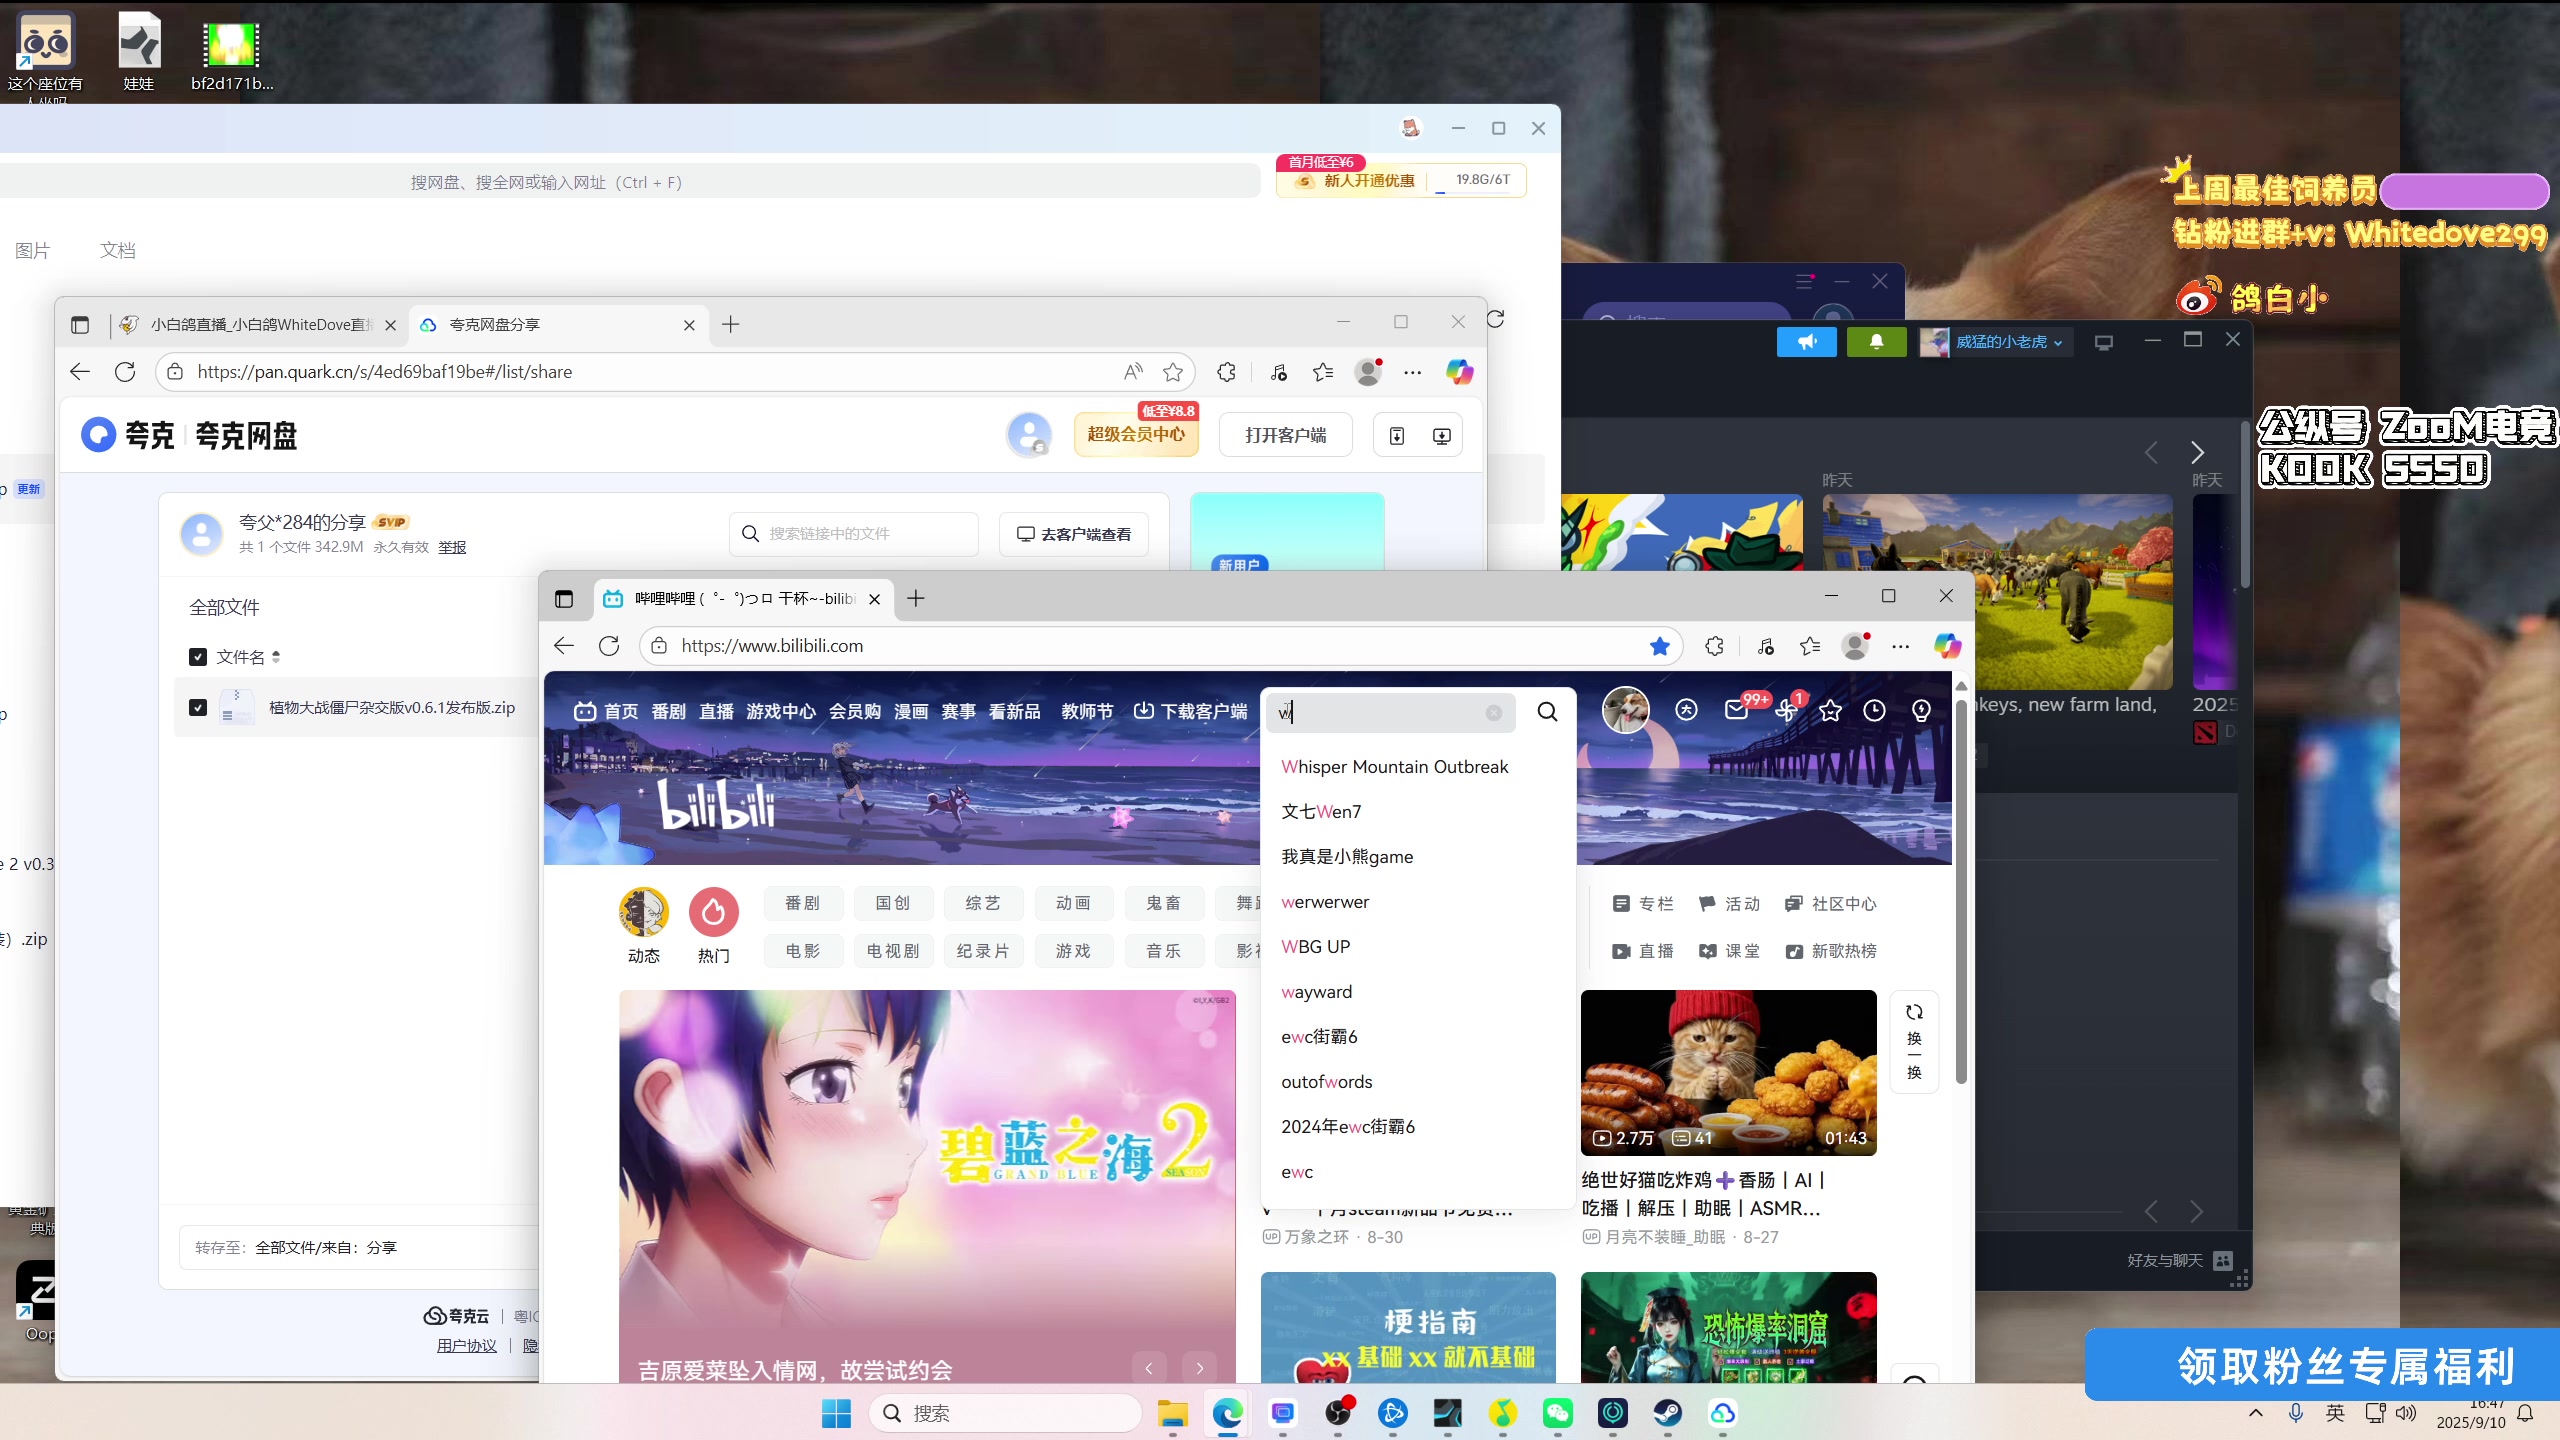Open the 番剧 tab in bilibili header
The width and height of the screenshot is (2560, 1440).
668,711
